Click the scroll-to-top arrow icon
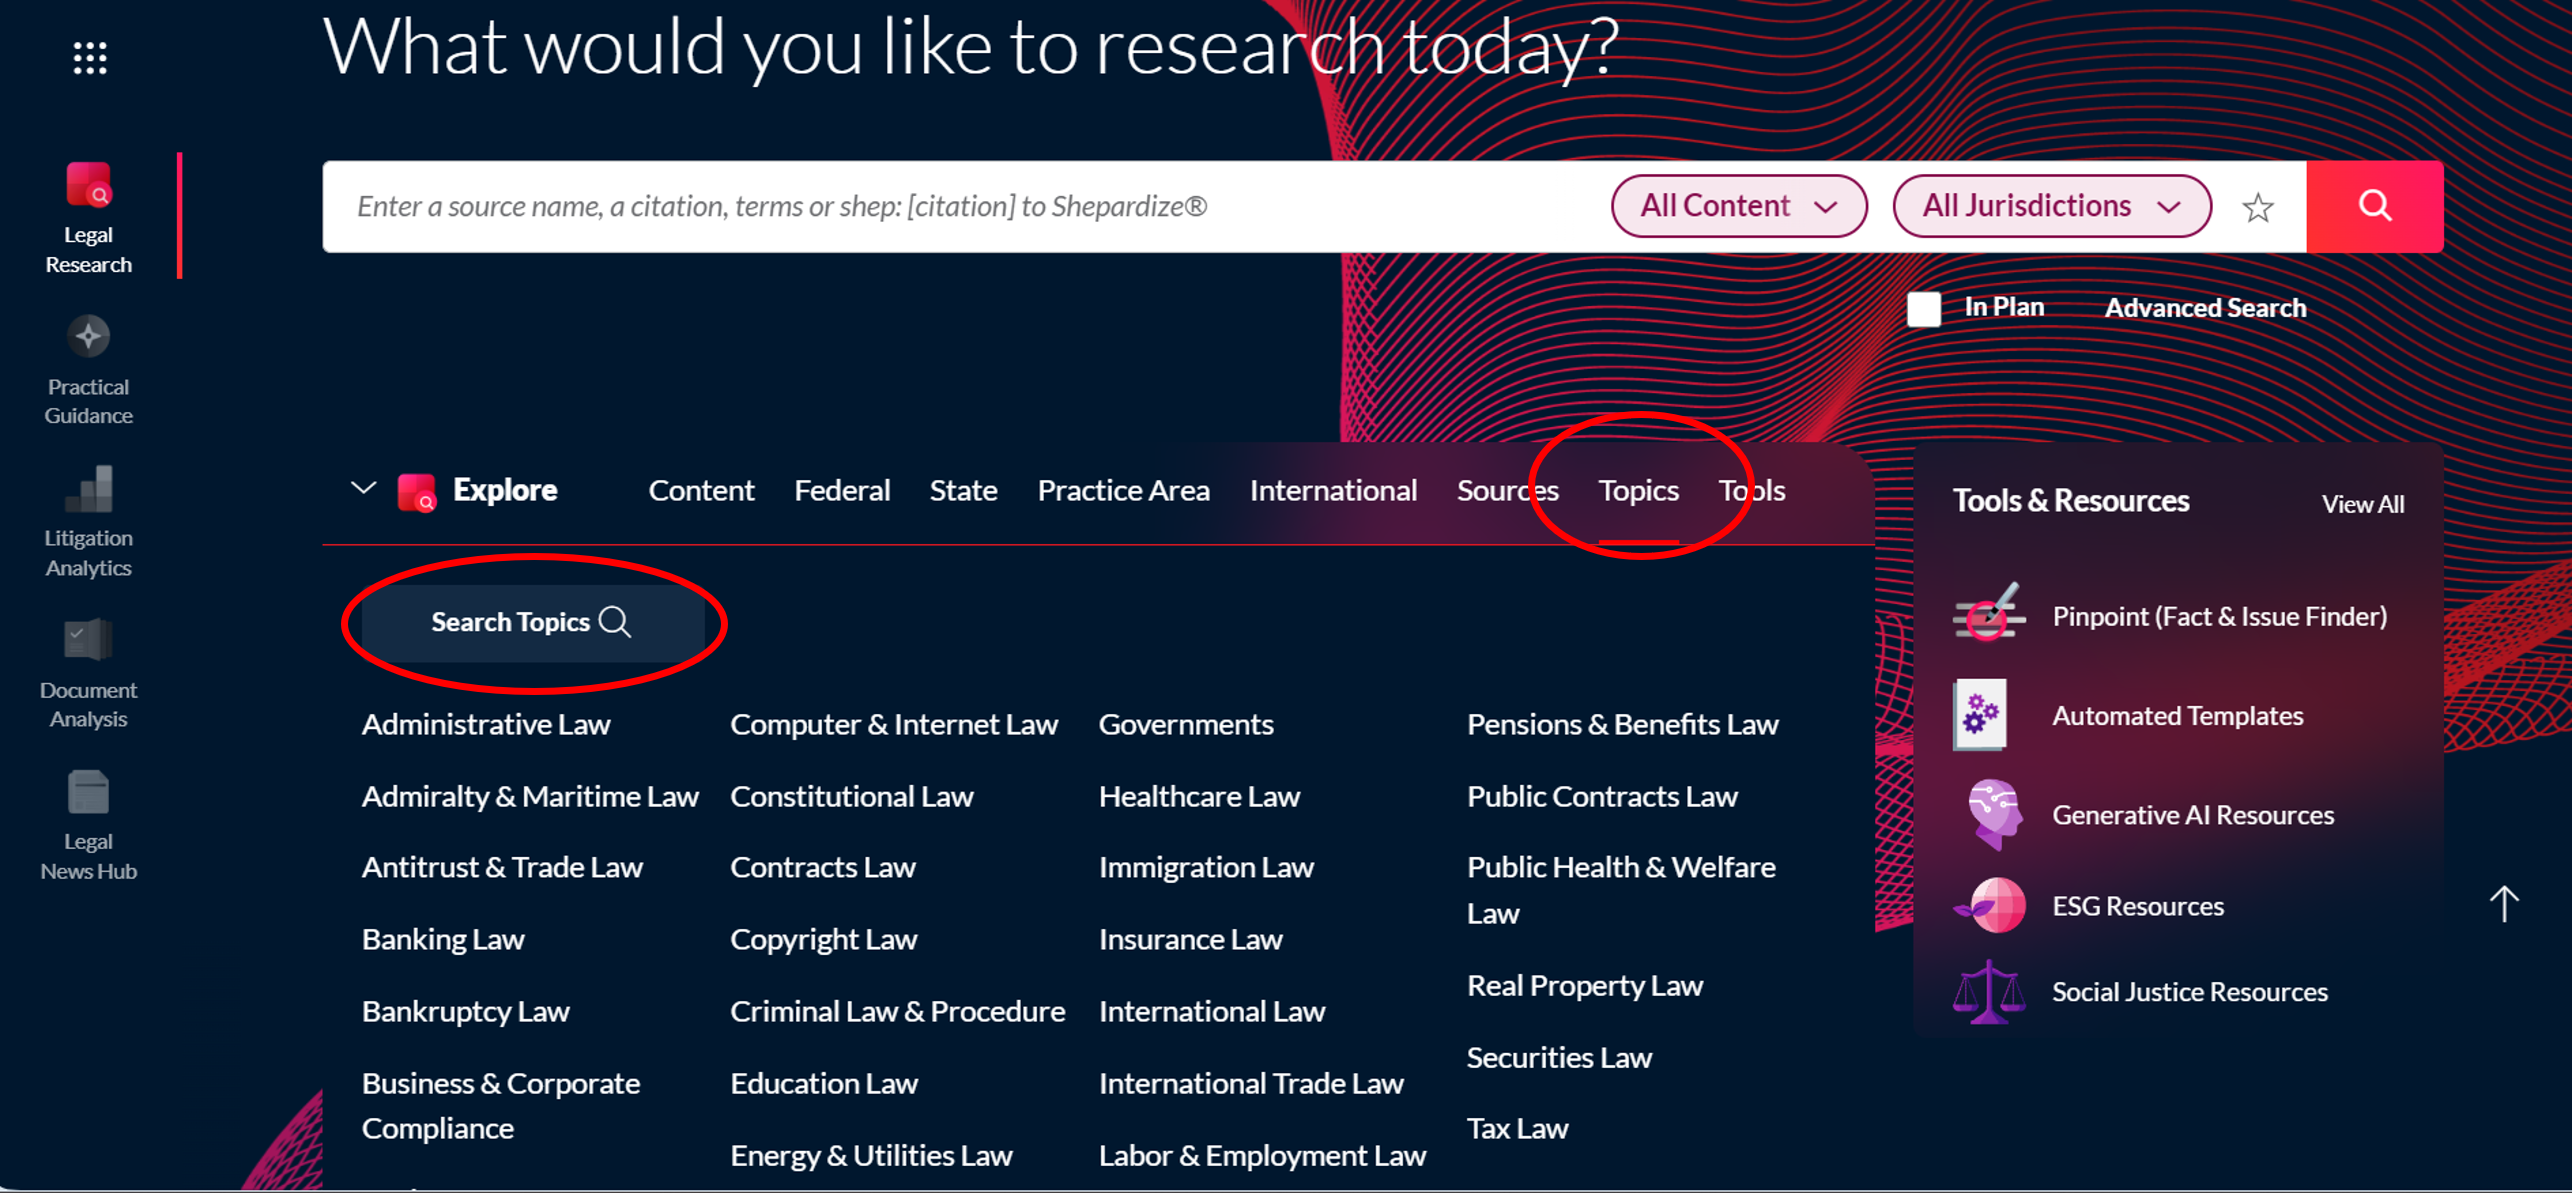Viewport: 2572px width, 1193px height. [x=2503, y=904]
